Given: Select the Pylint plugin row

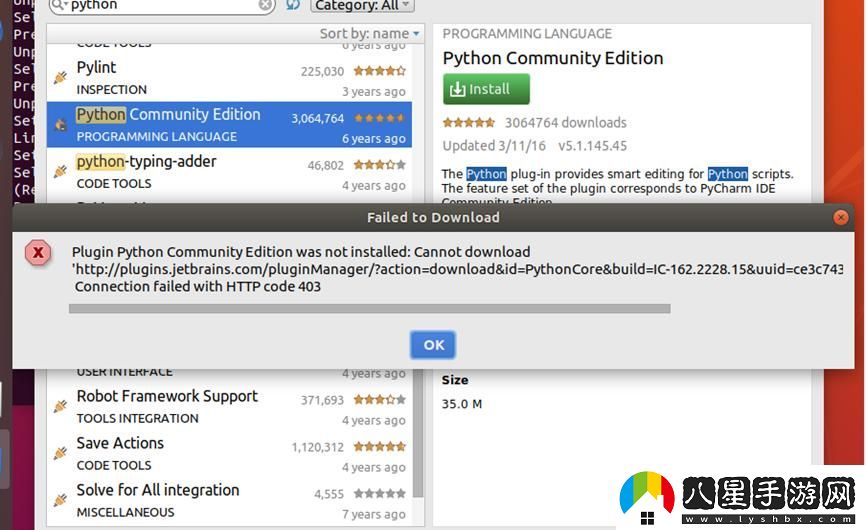Looking at the screenshot, I should [229, 79].
